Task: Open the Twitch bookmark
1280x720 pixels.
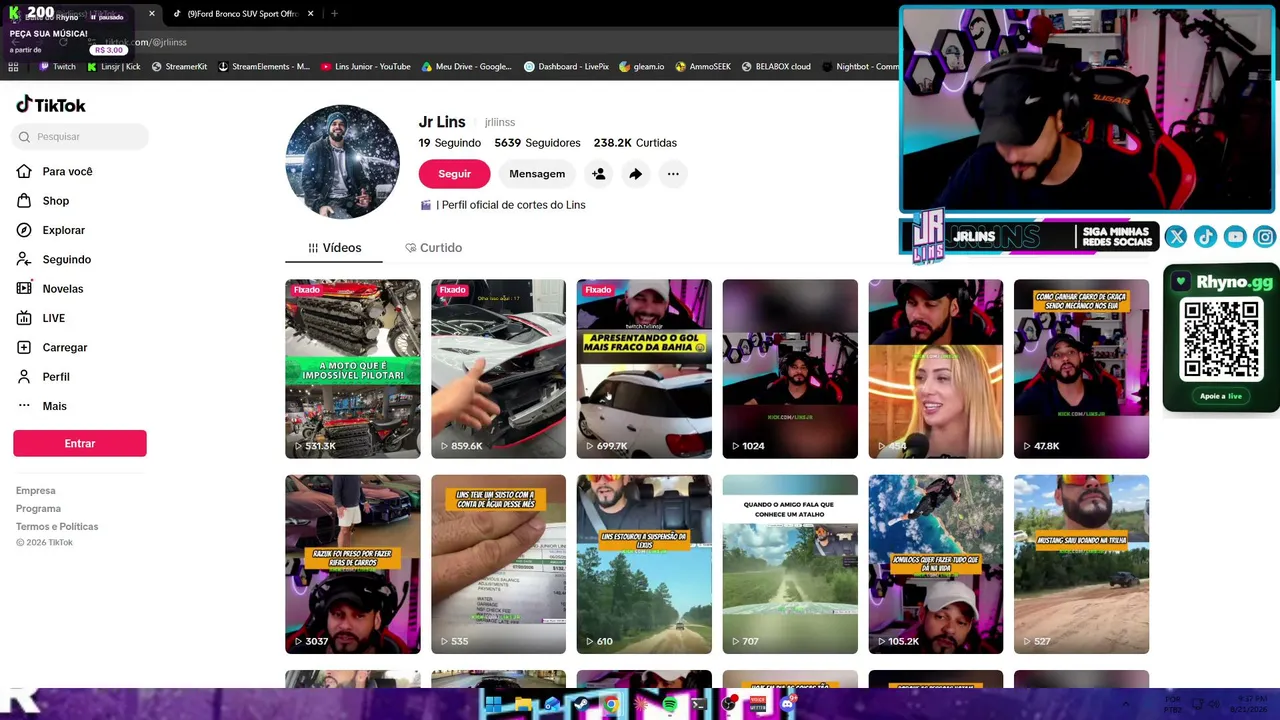Action: (57, 67)
